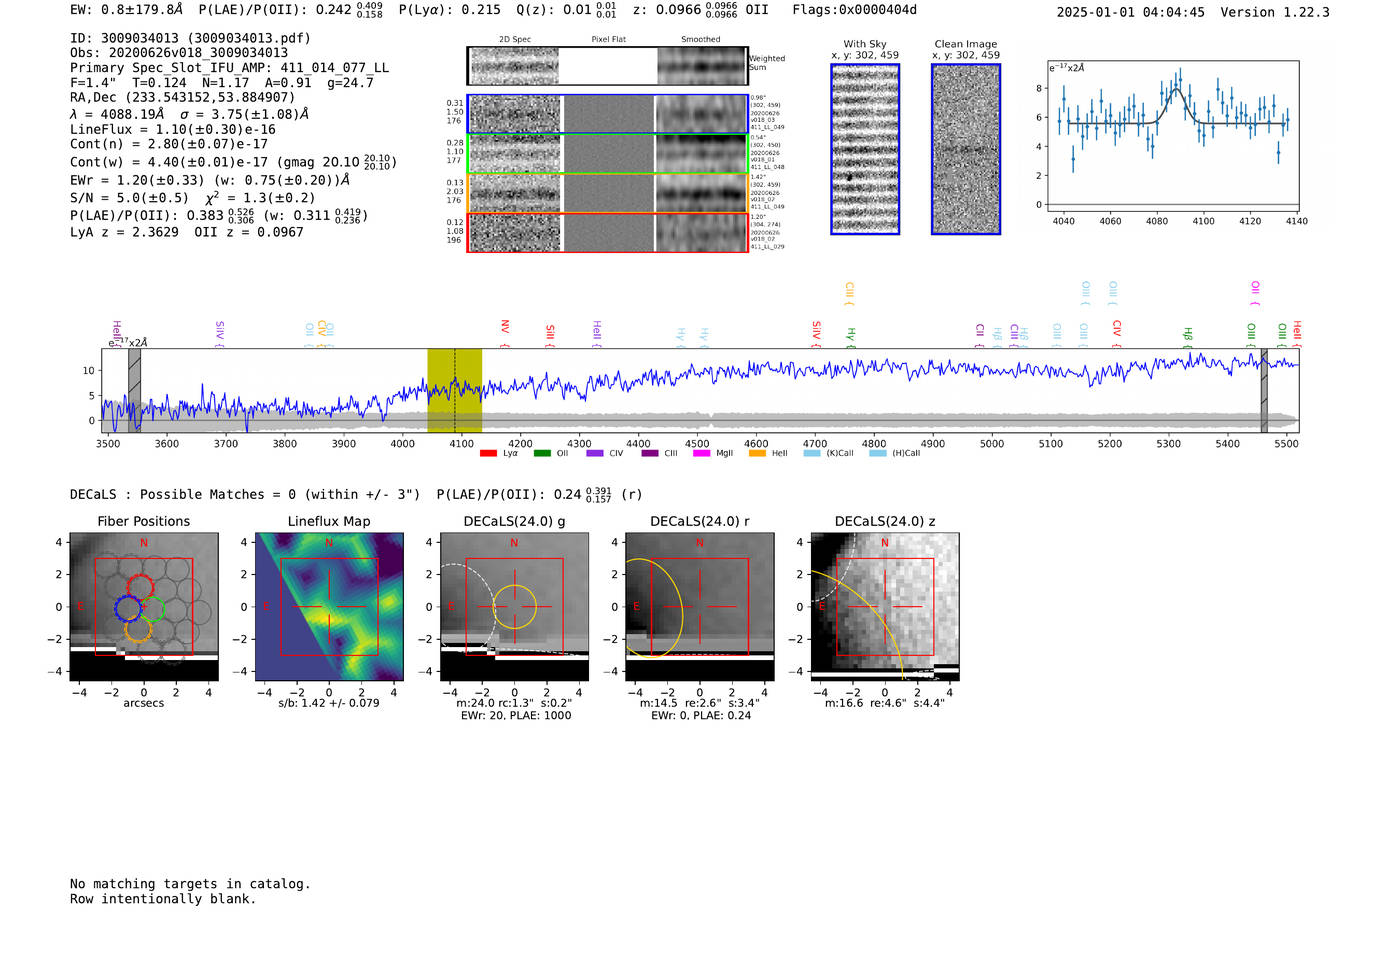This screenshot has width=1400, height=953.
Task: Click the red CIV line marker near 5200 Å
Action: click(x=1117, y=332)
